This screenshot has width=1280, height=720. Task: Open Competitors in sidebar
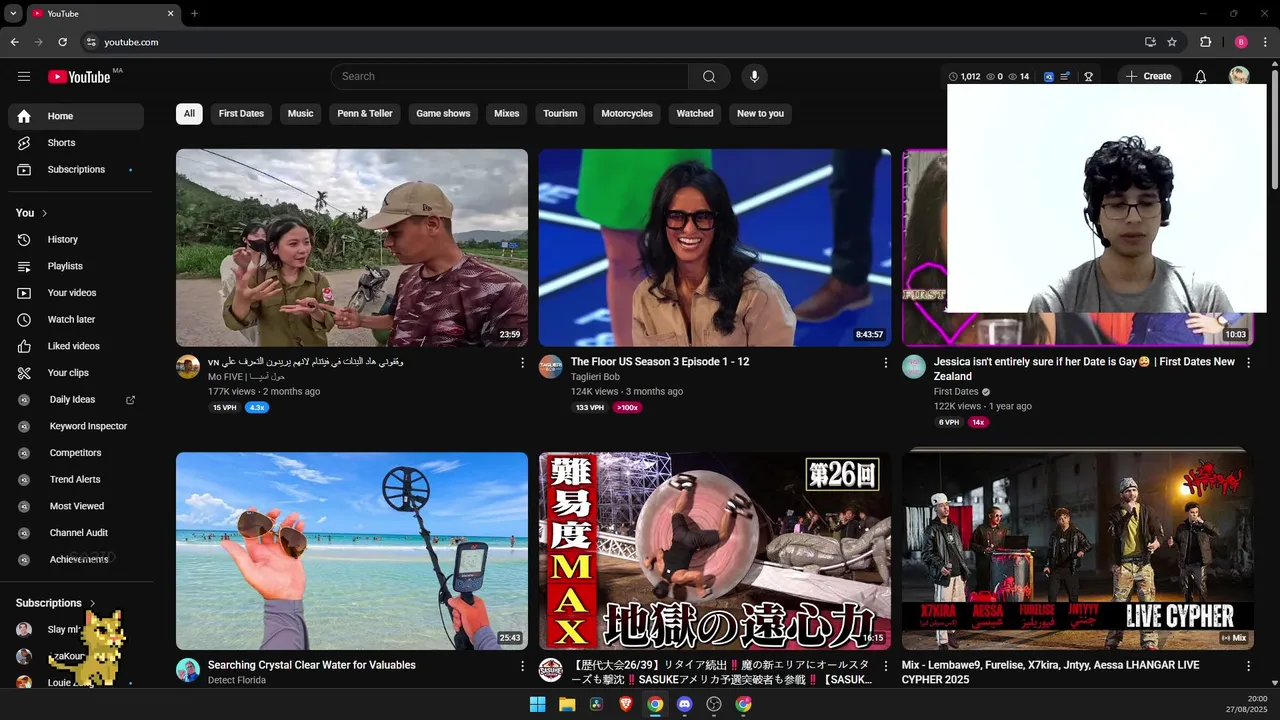click(76, 453)
